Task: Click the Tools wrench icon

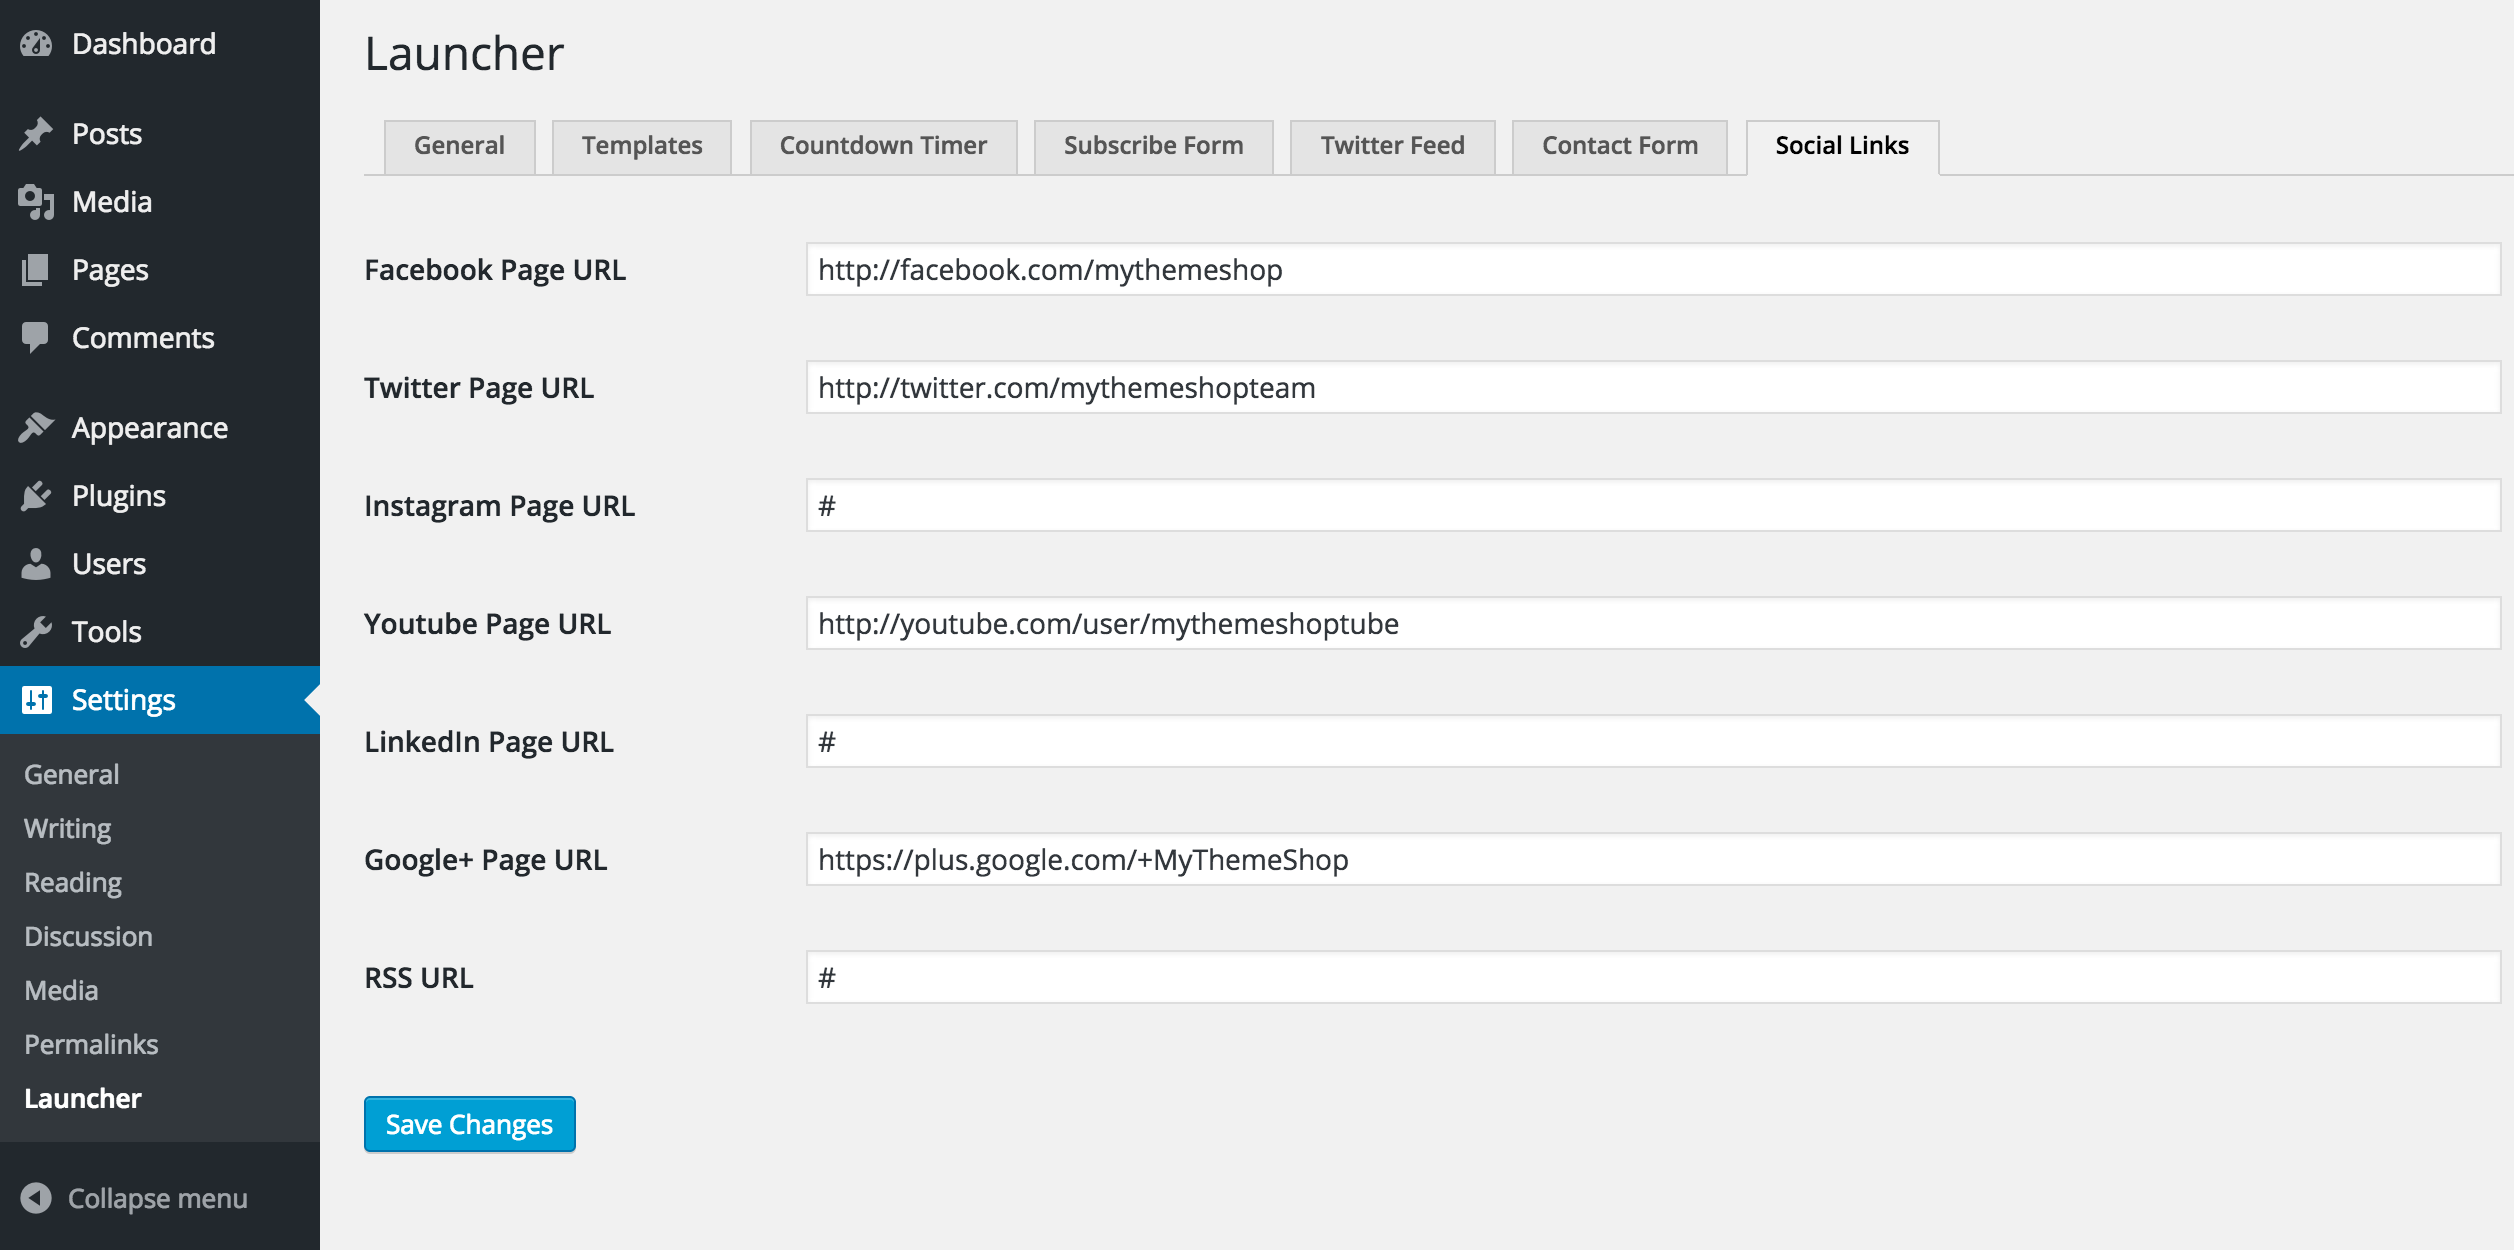Action: pyautogui.click(x=36, y=632)
